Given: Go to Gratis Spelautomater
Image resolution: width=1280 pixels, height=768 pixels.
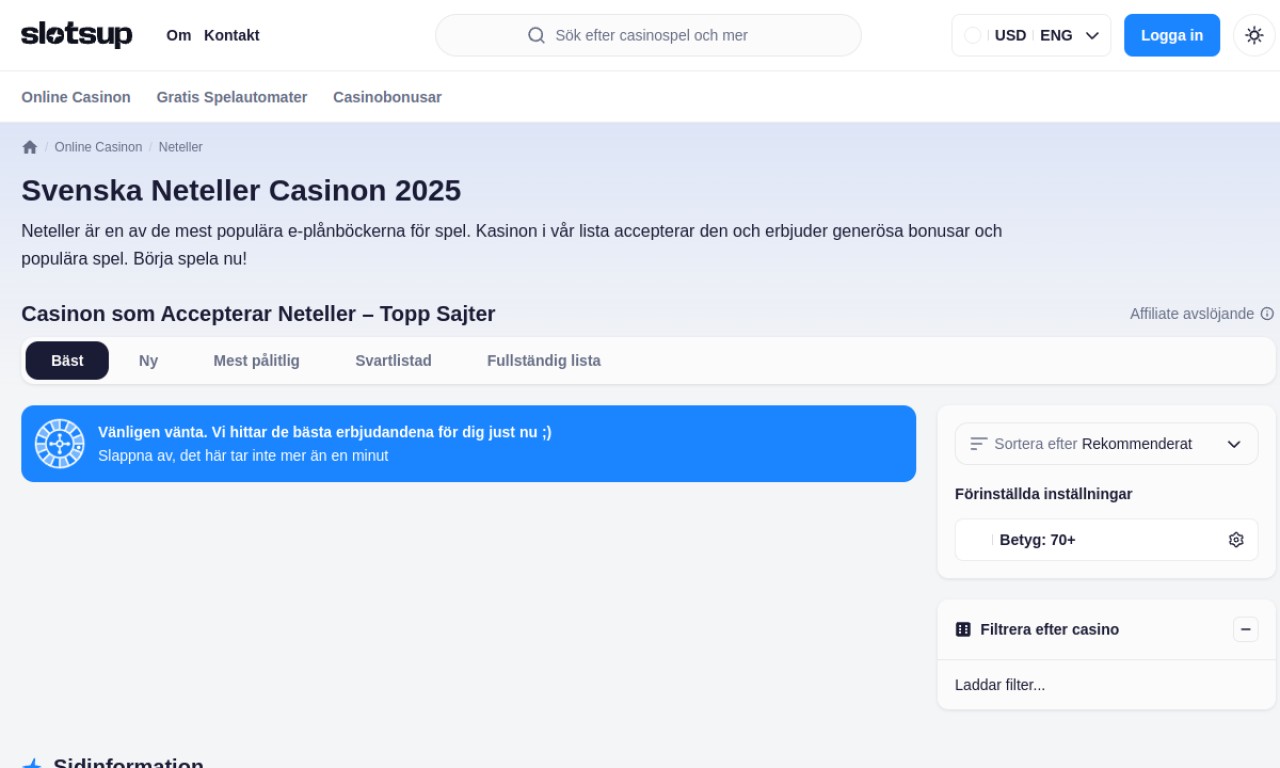Looking at the screenshot, I should click(x=232, y=97).
